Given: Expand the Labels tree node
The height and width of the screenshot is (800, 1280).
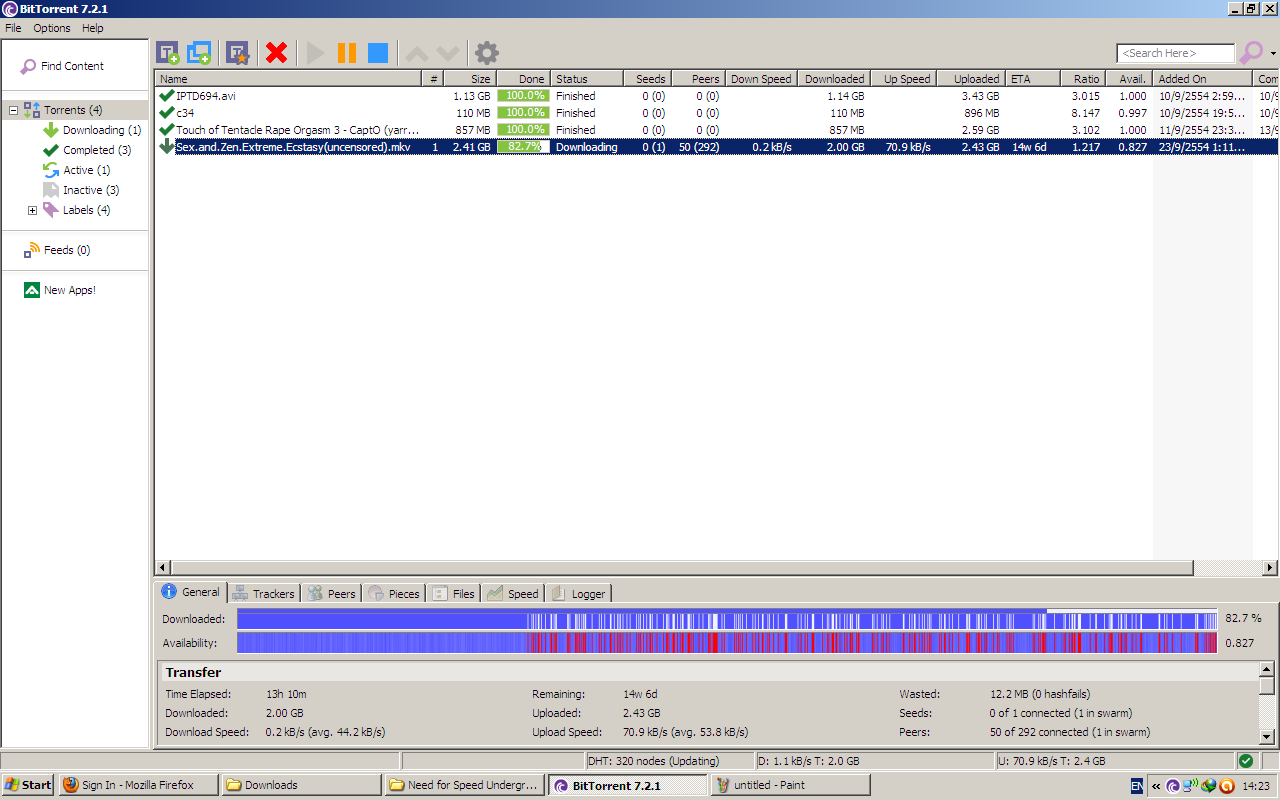Looking at the screenshot, I should pos(32,210).
